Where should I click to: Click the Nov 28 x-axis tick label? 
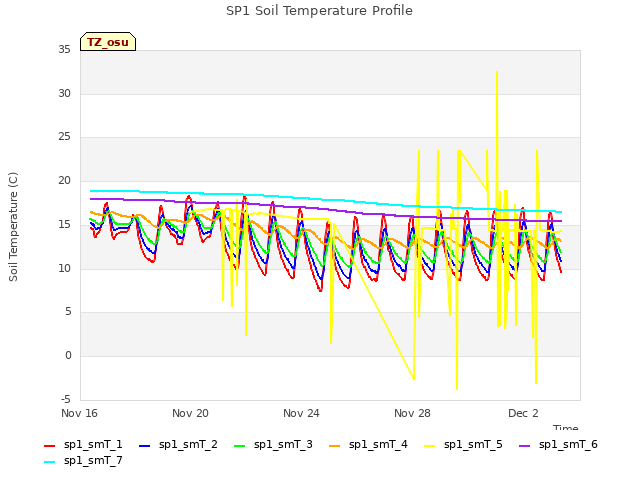pyautogui.click(x=412, y=413)
